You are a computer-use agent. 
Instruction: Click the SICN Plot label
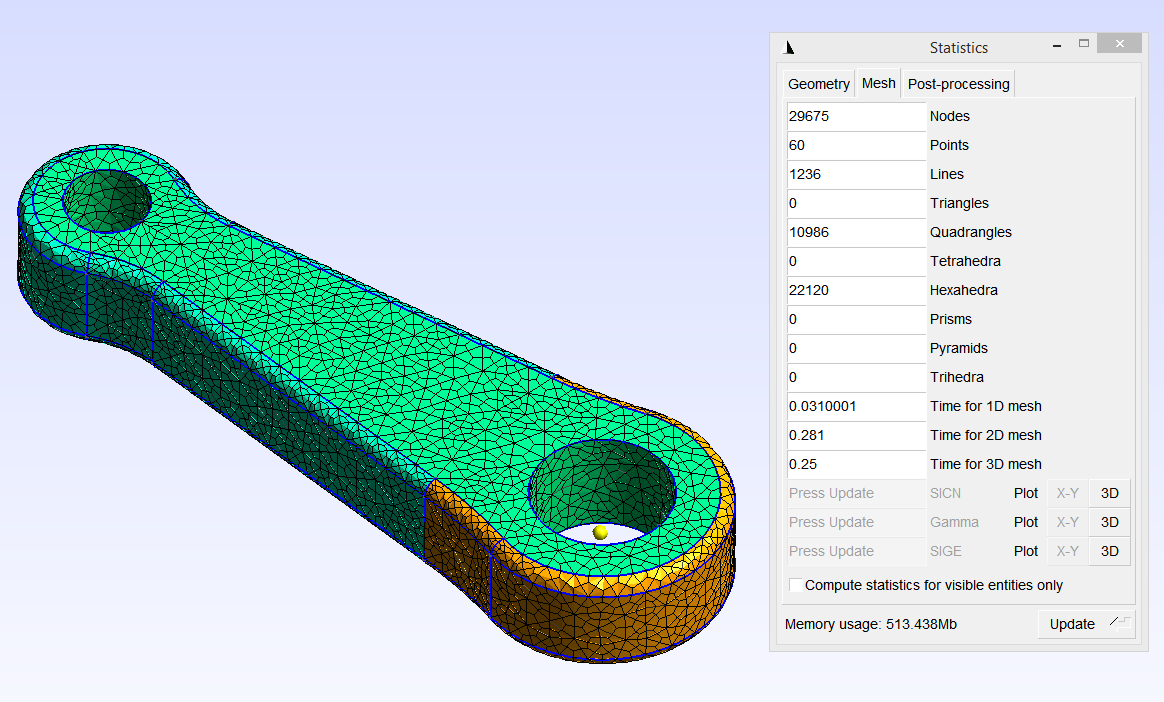(1025, 493)
